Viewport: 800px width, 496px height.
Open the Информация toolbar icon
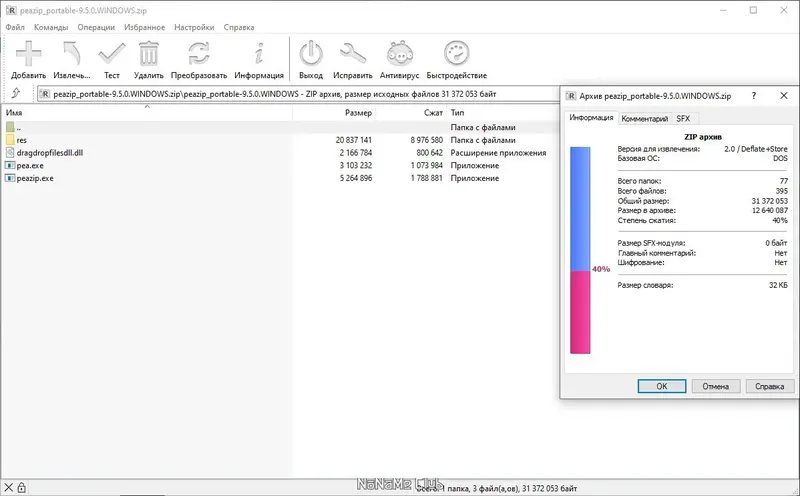(259, 54)
